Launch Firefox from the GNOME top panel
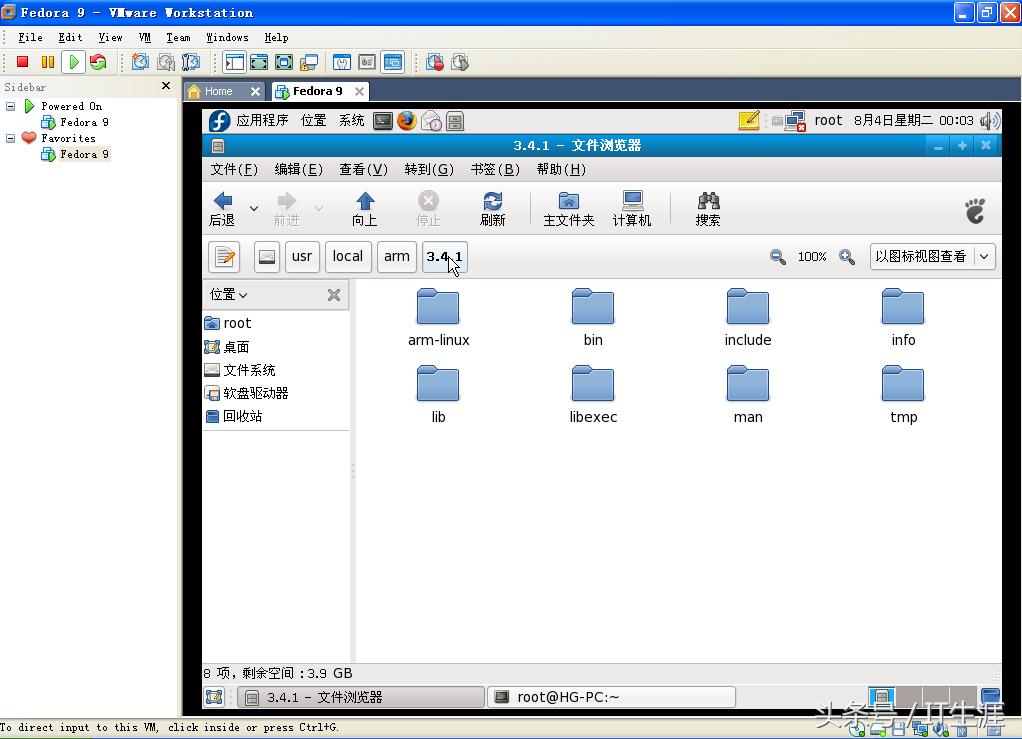Screen dimensions: 1022x739 coord(406,120)
